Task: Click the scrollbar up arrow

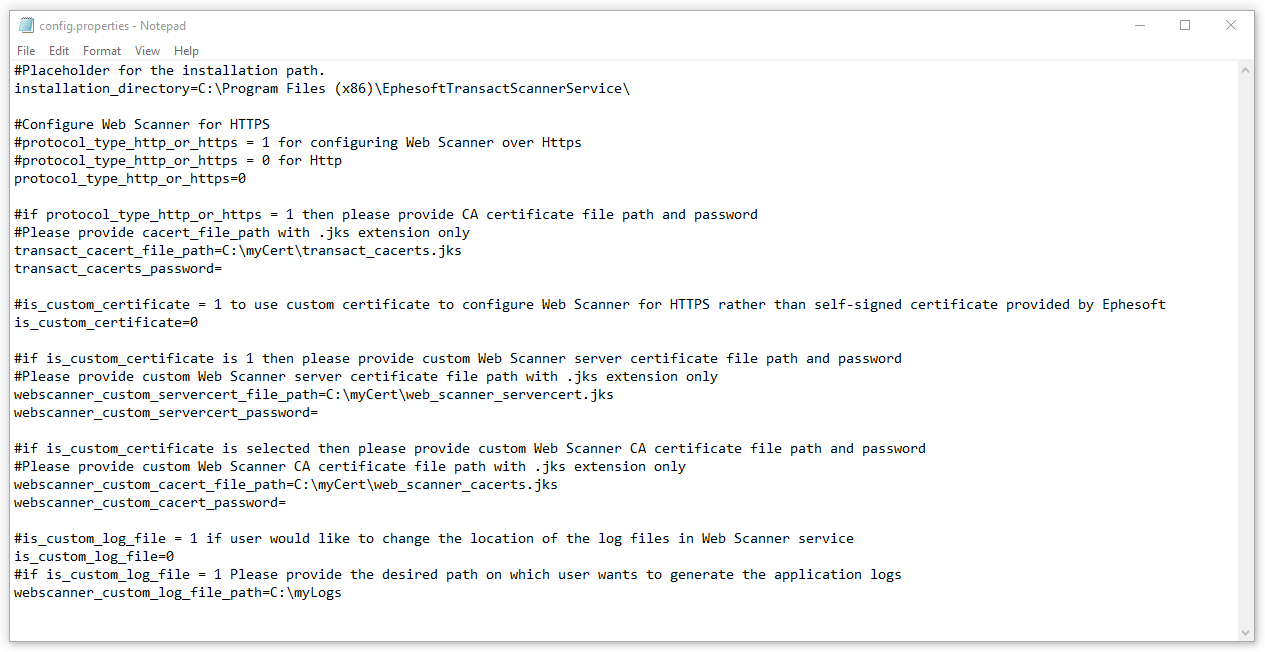Action: pos(1245,70)
